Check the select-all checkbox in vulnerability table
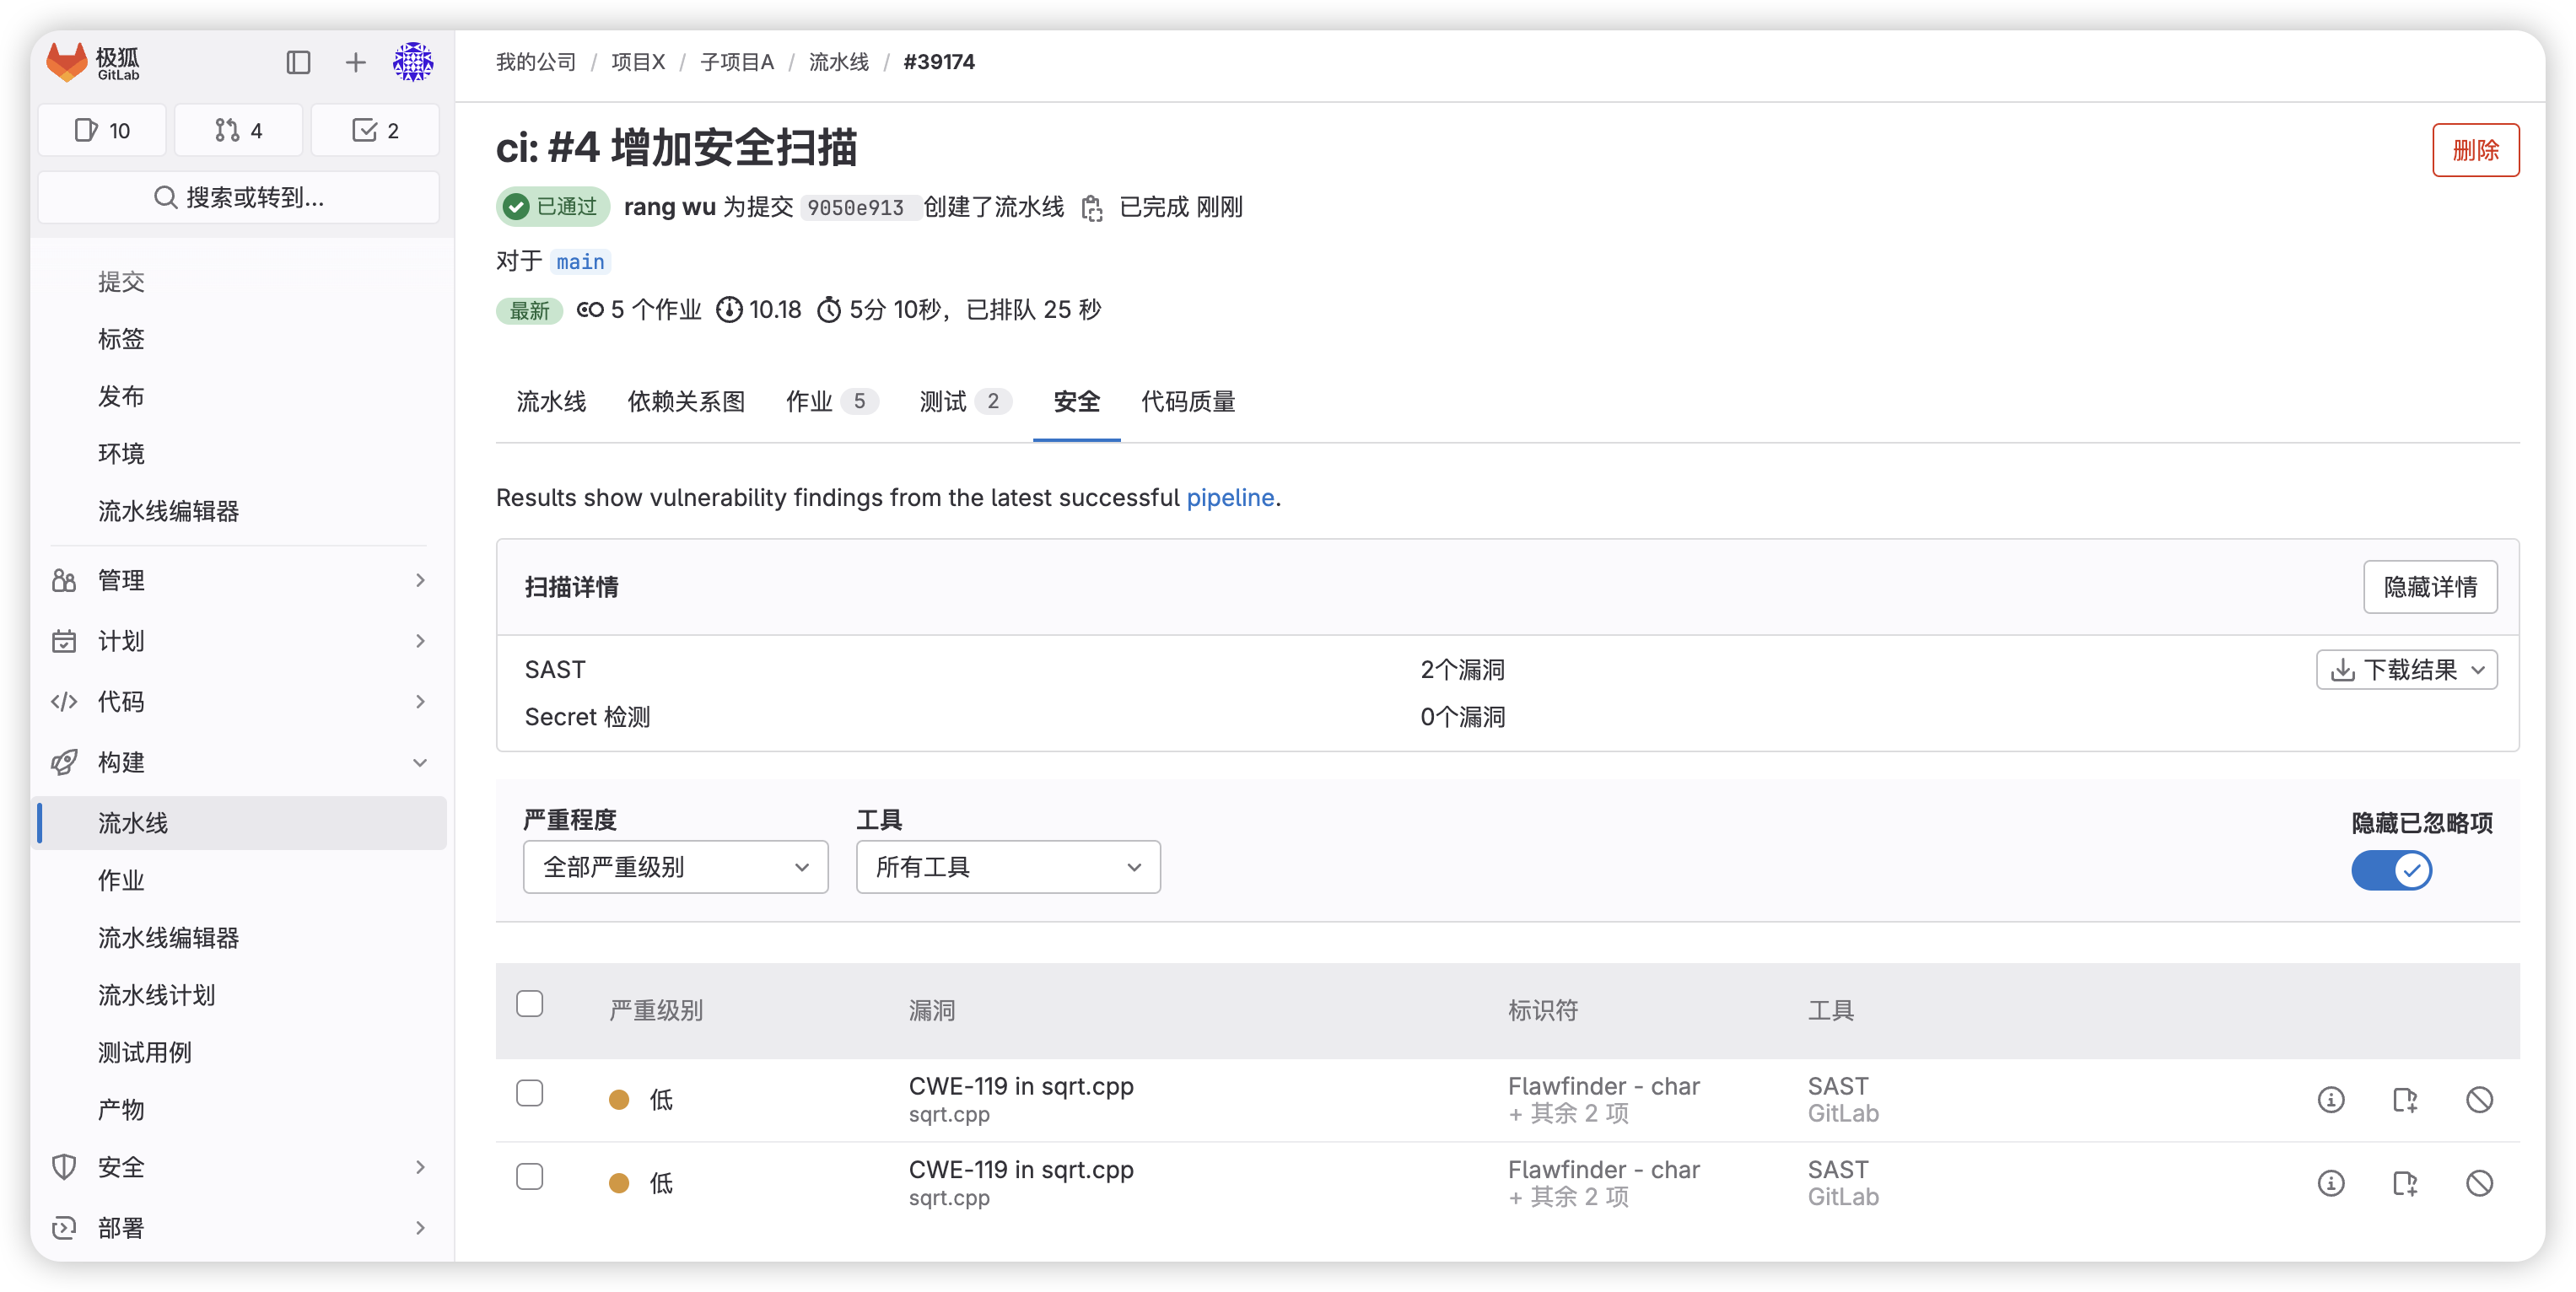 [530, 1003]
